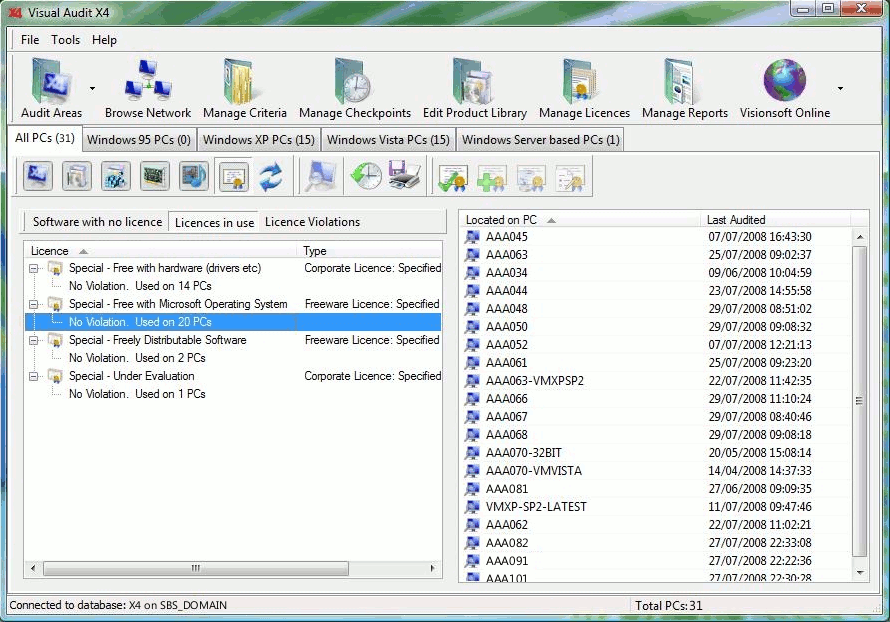
Task: Open the File menu
Action: 30,40
